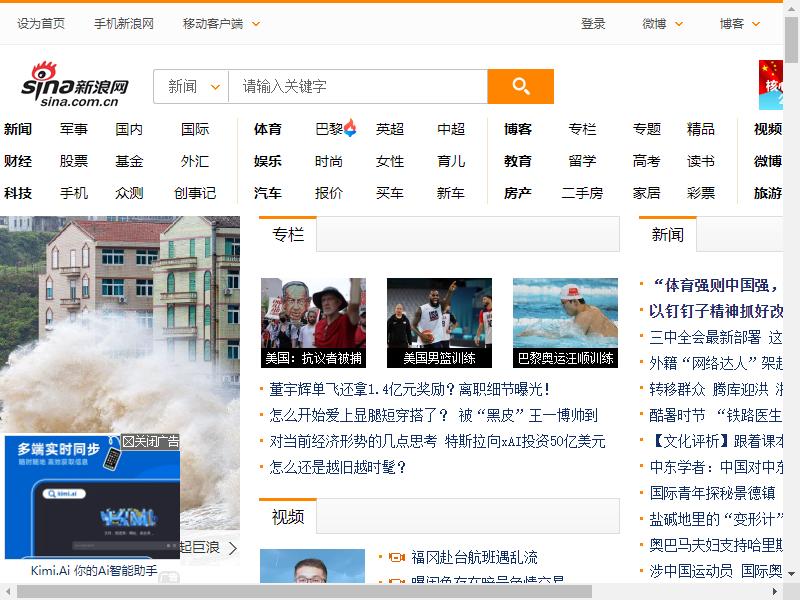This screenshot has width=800, height=600.
Task: Open the 美国男篮训练 photo thumbnail
Action: tap(439, 322)
